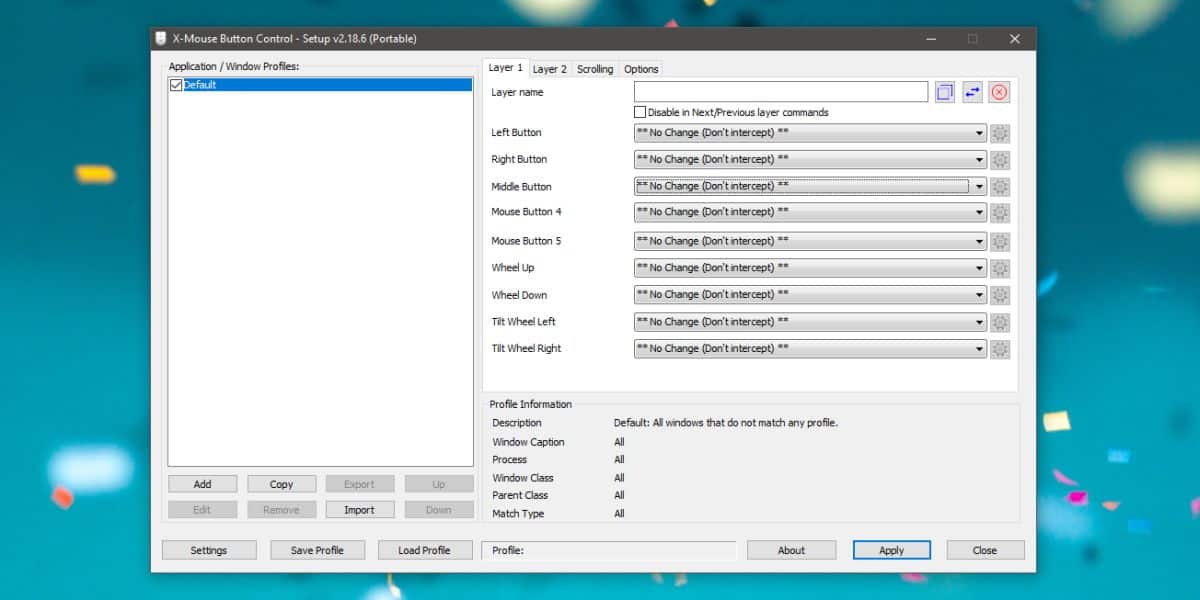Select the Default profile row in list
This screenshot has height=600, width=1200.
(x=320, y=85)
